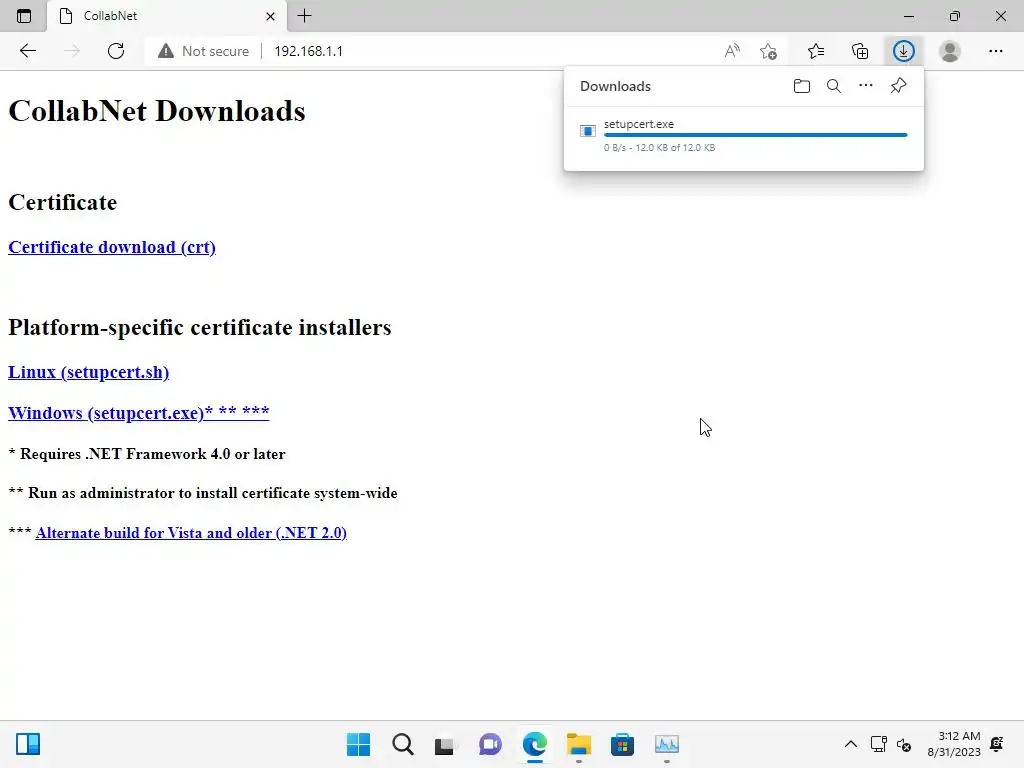Screen dimensions: 1024x768
Task: Click the Windows (setupcert.exe) link
Action: pos(138,413)
